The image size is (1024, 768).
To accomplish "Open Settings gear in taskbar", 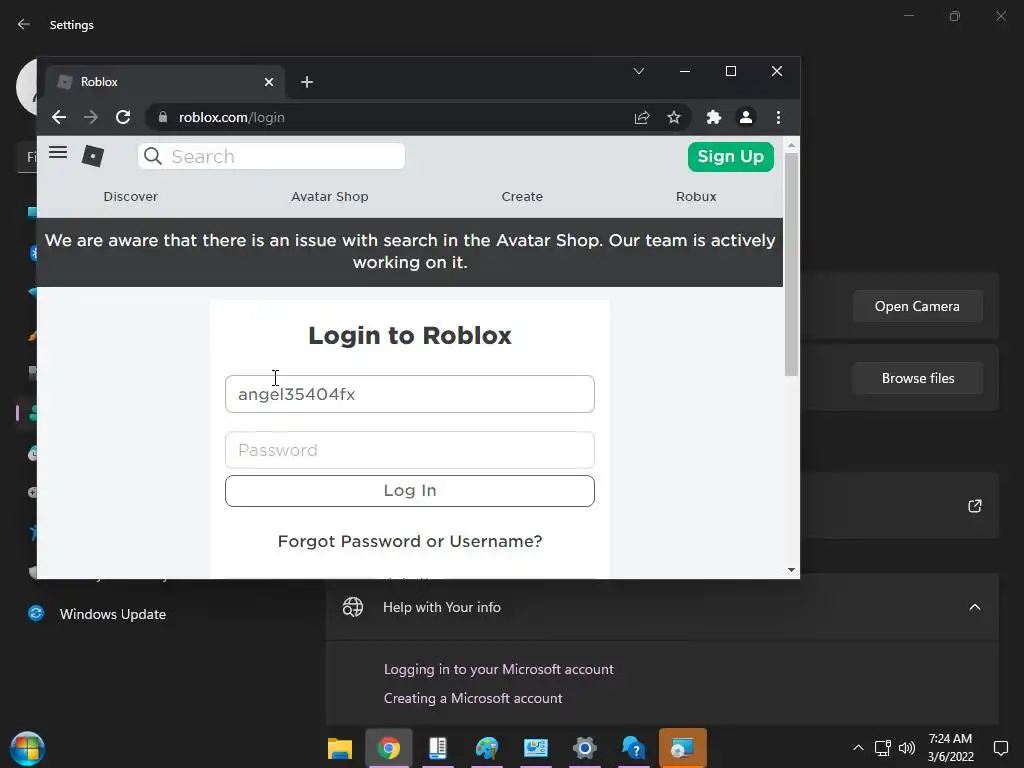I will [584, 748].
